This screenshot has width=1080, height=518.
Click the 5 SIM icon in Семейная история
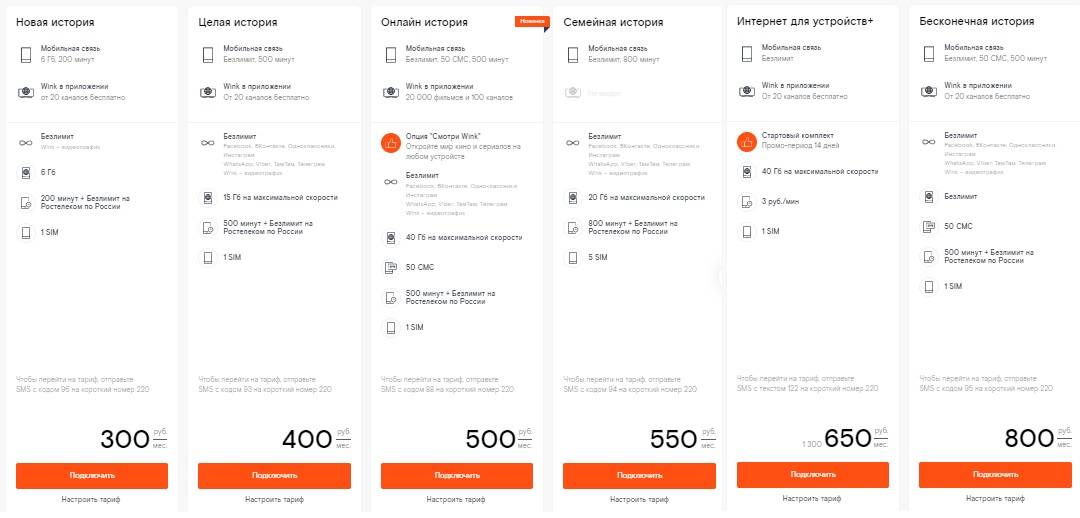pos(573,258)
